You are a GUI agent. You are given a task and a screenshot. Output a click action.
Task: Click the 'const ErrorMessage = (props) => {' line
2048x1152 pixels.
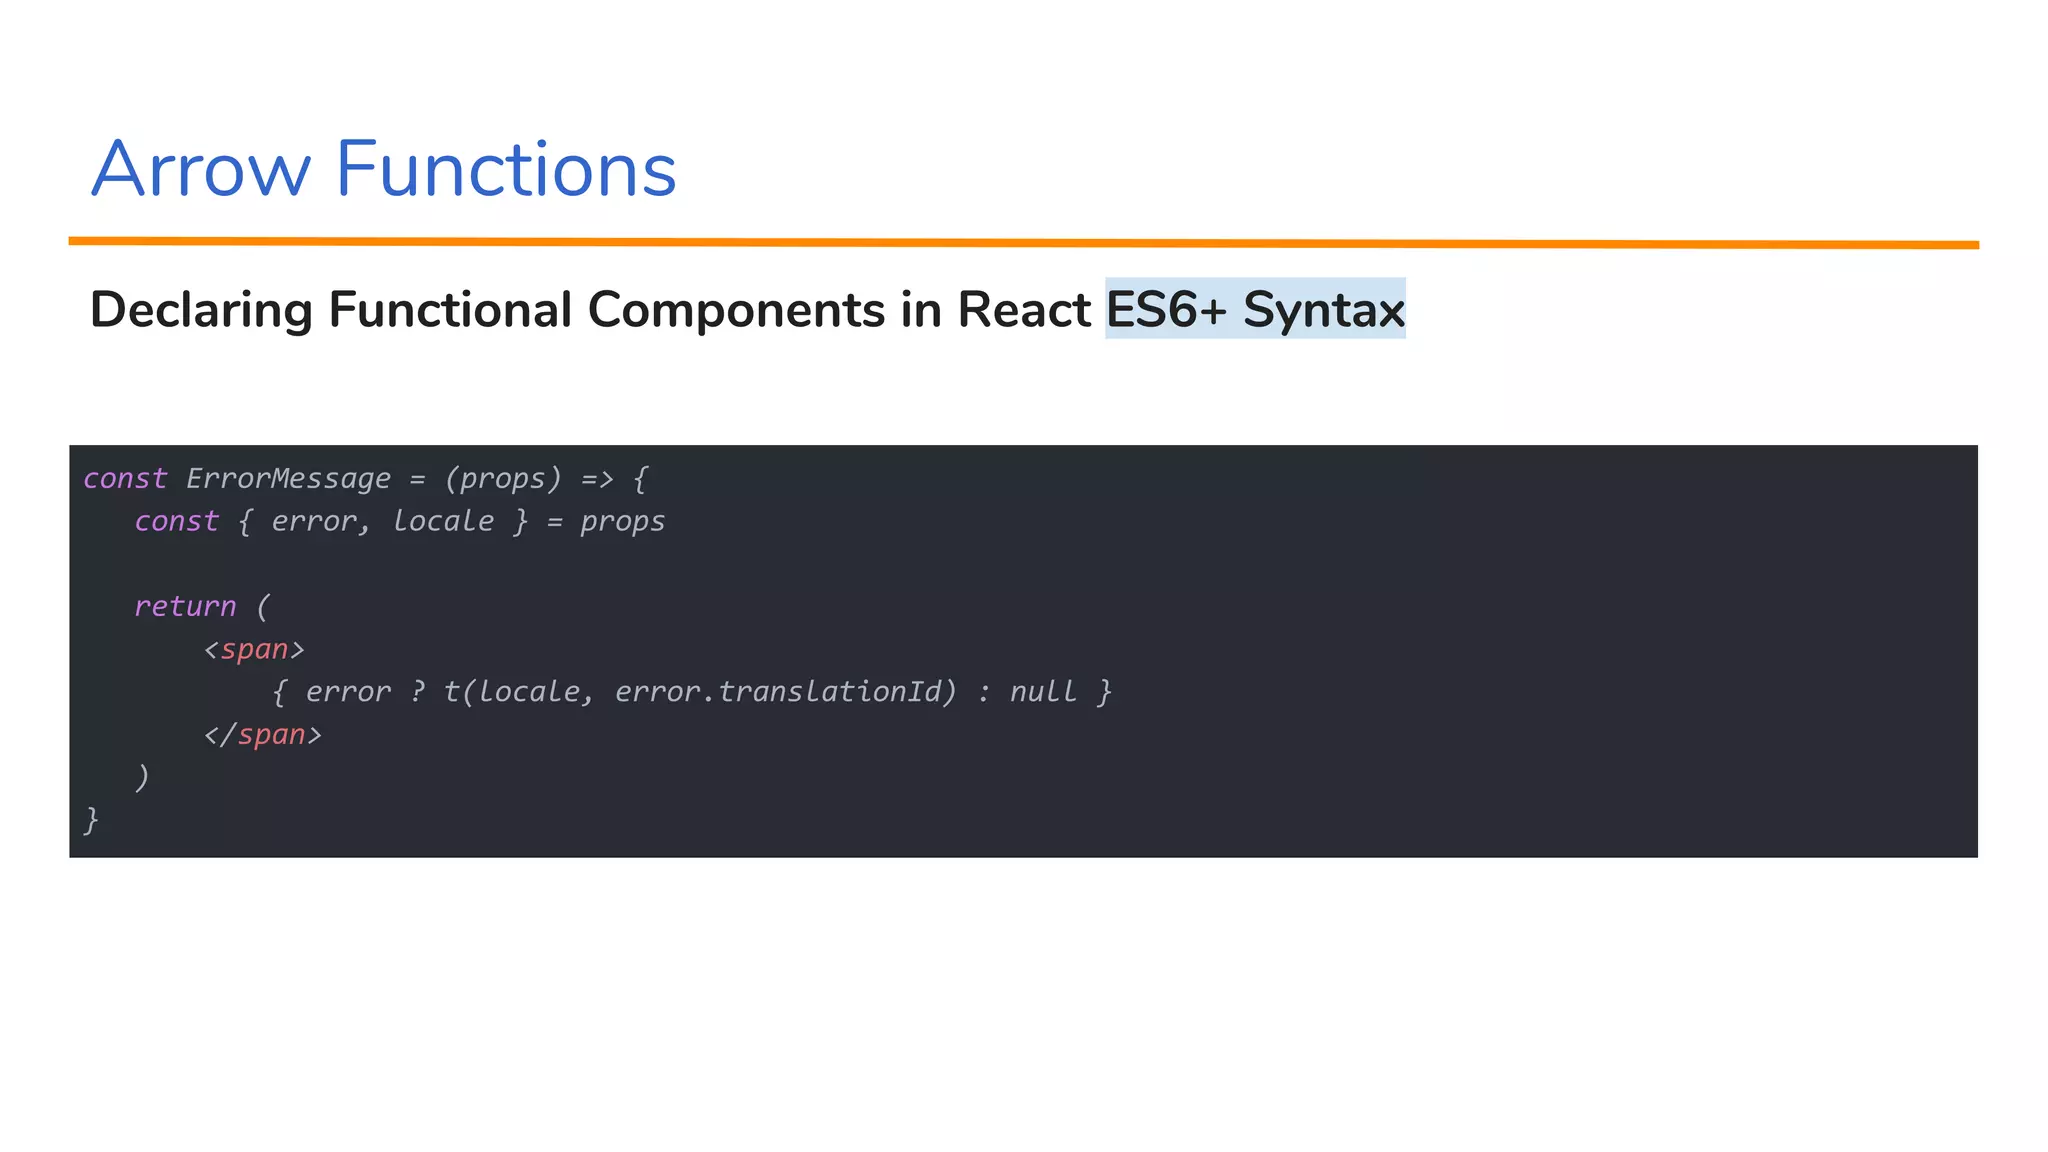[366, 479]
